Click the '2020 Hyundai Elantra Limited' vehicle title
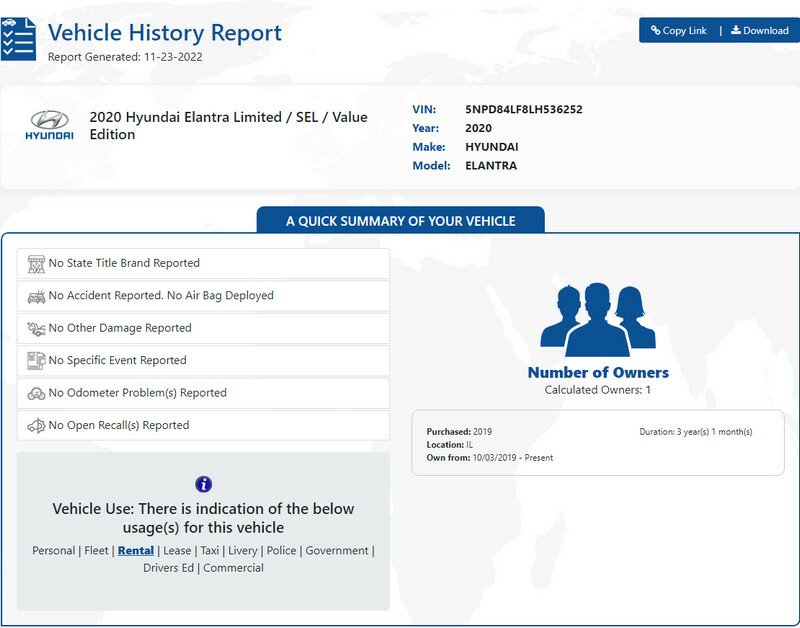The width and height of the screenshot is (800, 628). 229,125
